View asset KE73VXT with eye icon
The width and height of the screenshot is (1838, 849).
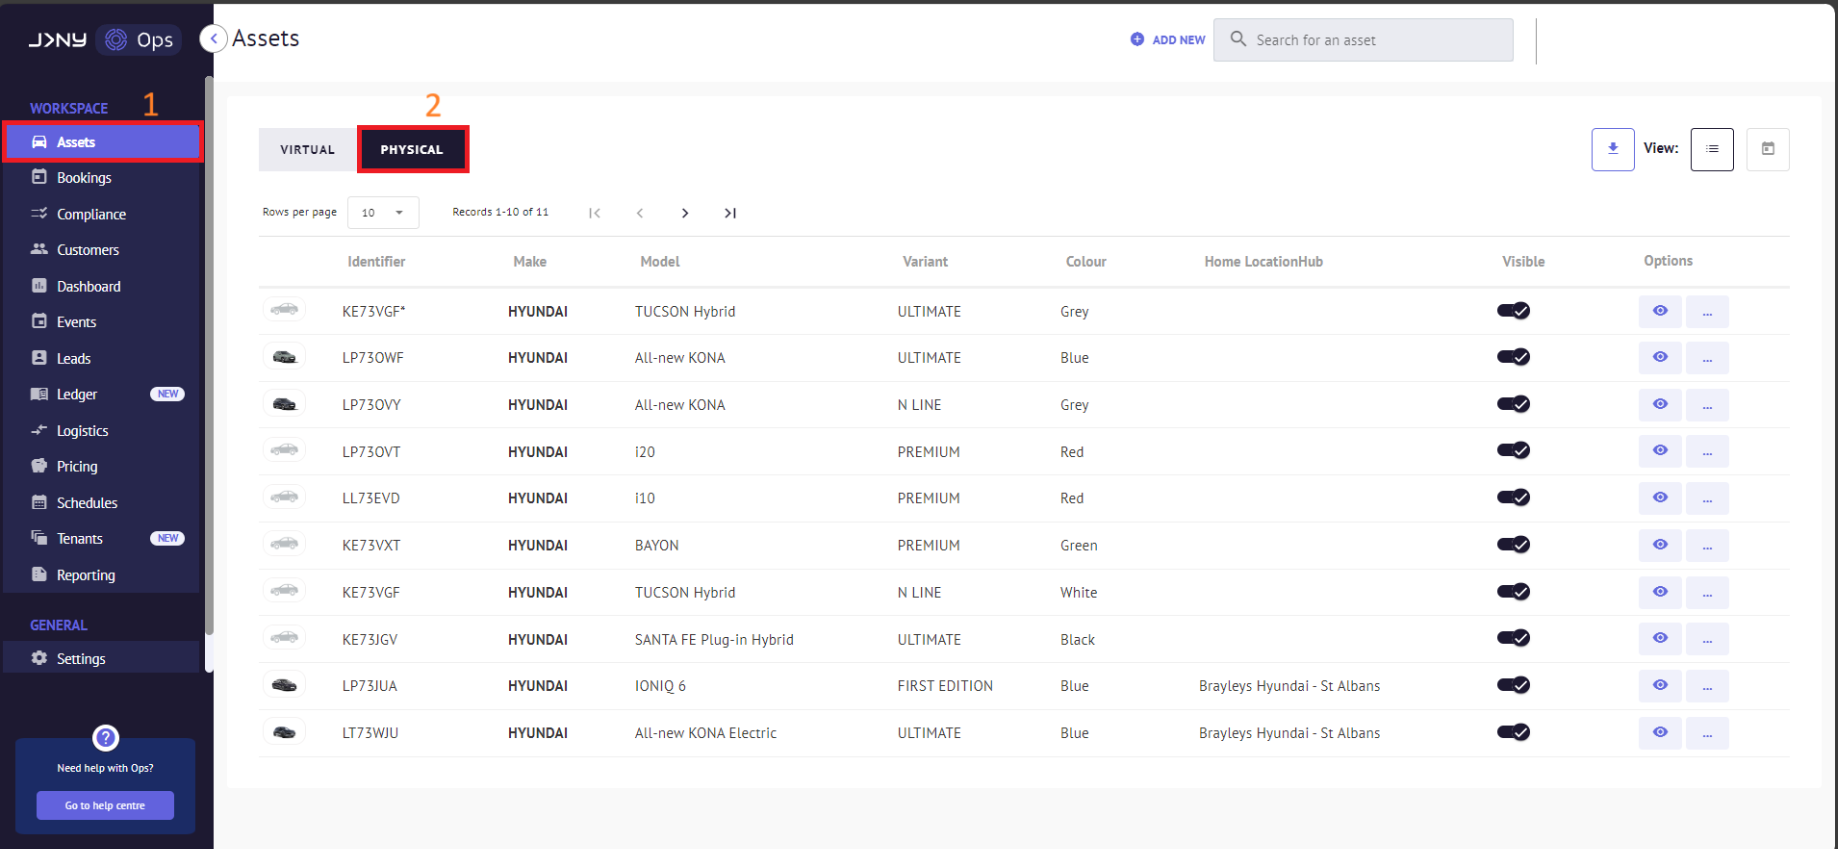click(x=1660, y=545)
